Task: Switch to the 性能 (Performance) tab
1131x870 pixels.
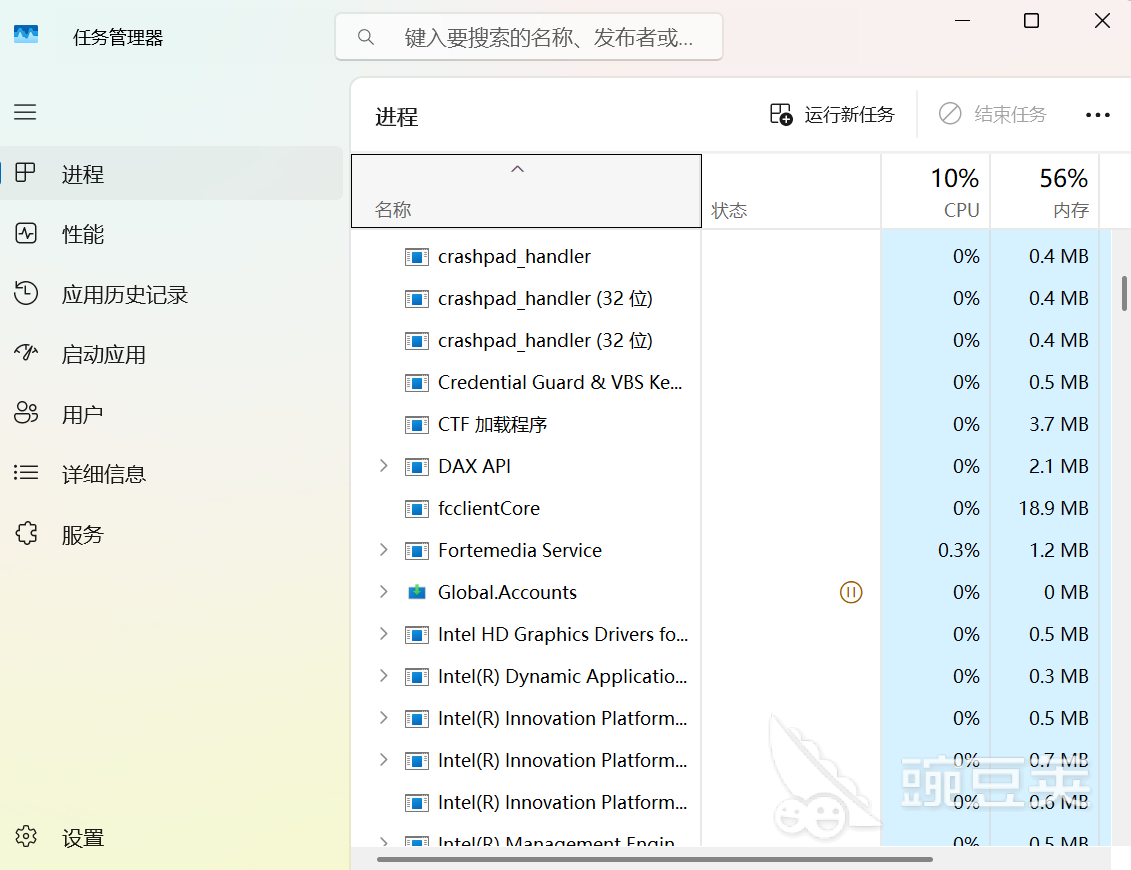Action: tap(172, 234)
